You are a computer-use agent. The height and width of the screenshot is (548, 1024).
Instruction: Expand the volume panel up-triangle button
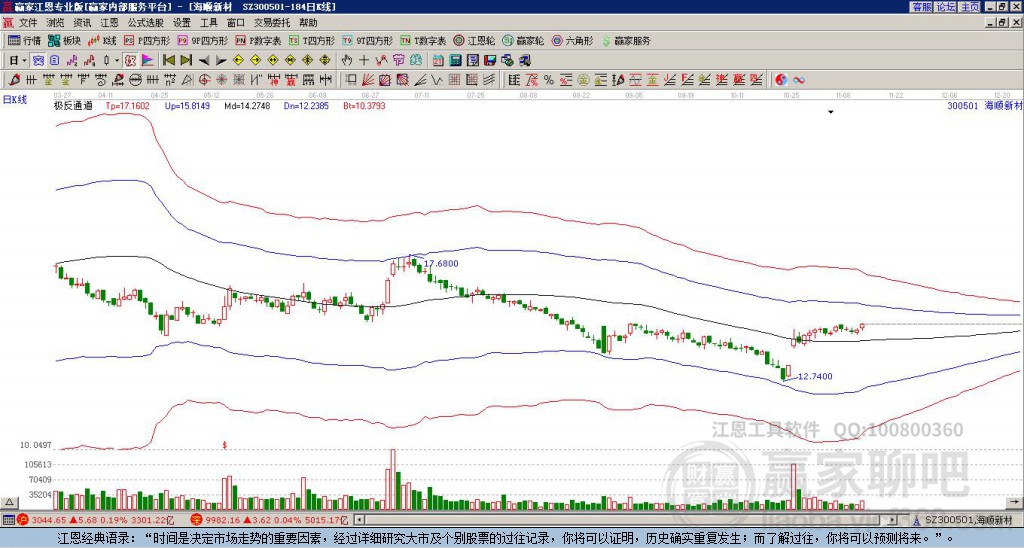pyautogui.click(x=9, y=502)
